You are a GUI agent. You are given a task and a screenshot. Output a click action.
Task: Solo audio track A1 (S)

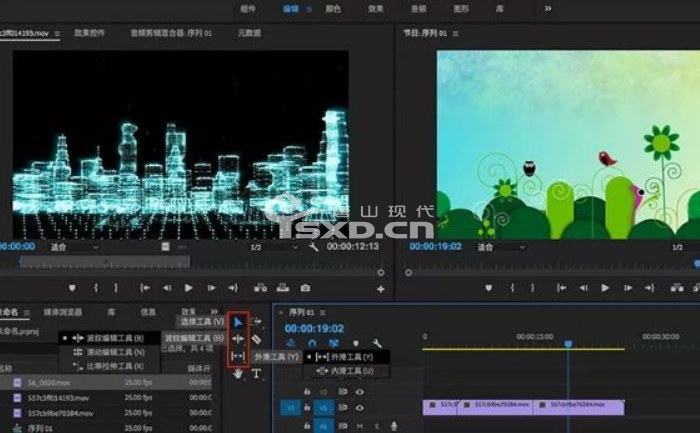[x=377, y=426]
